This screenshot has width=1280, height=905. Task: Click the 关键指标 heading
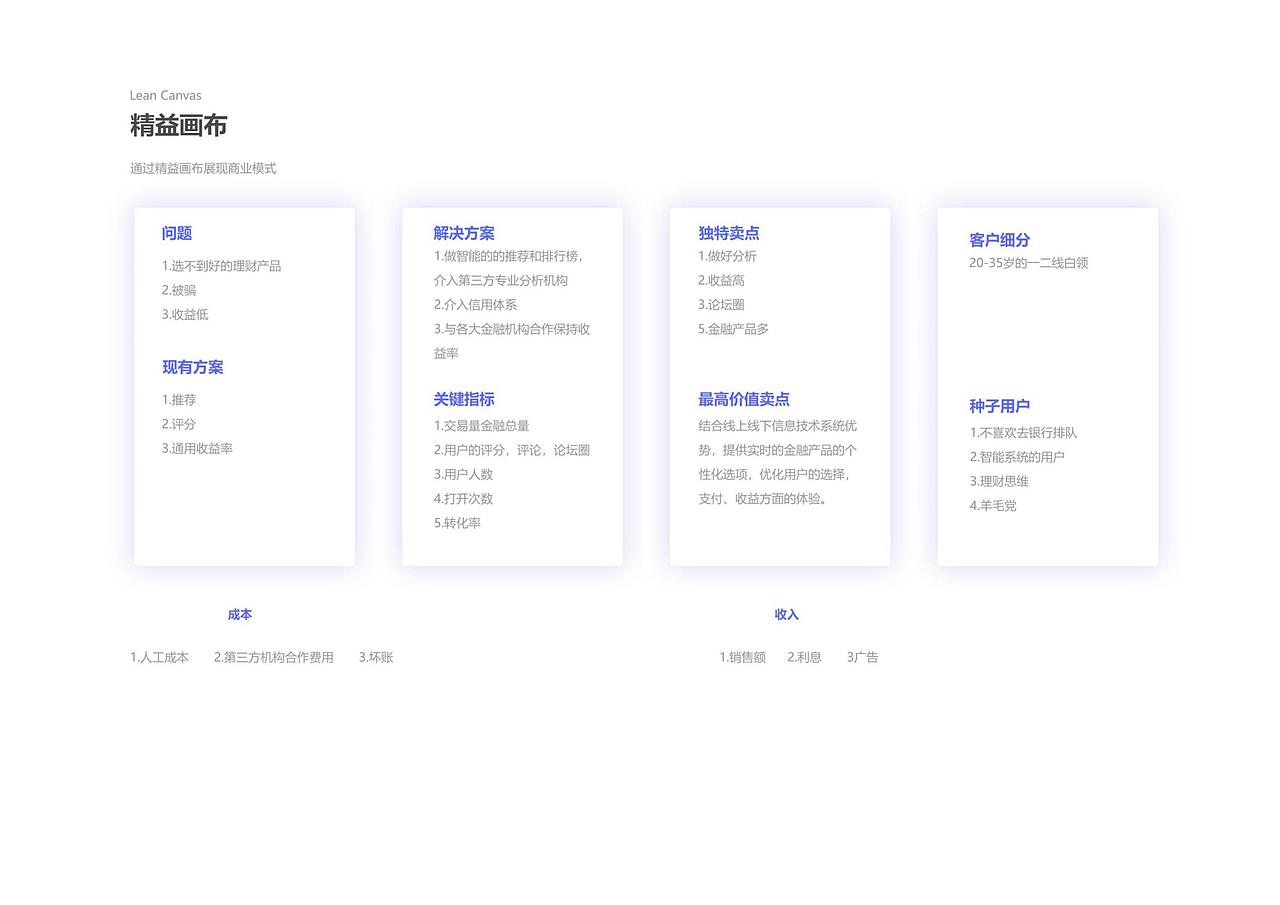463,399
